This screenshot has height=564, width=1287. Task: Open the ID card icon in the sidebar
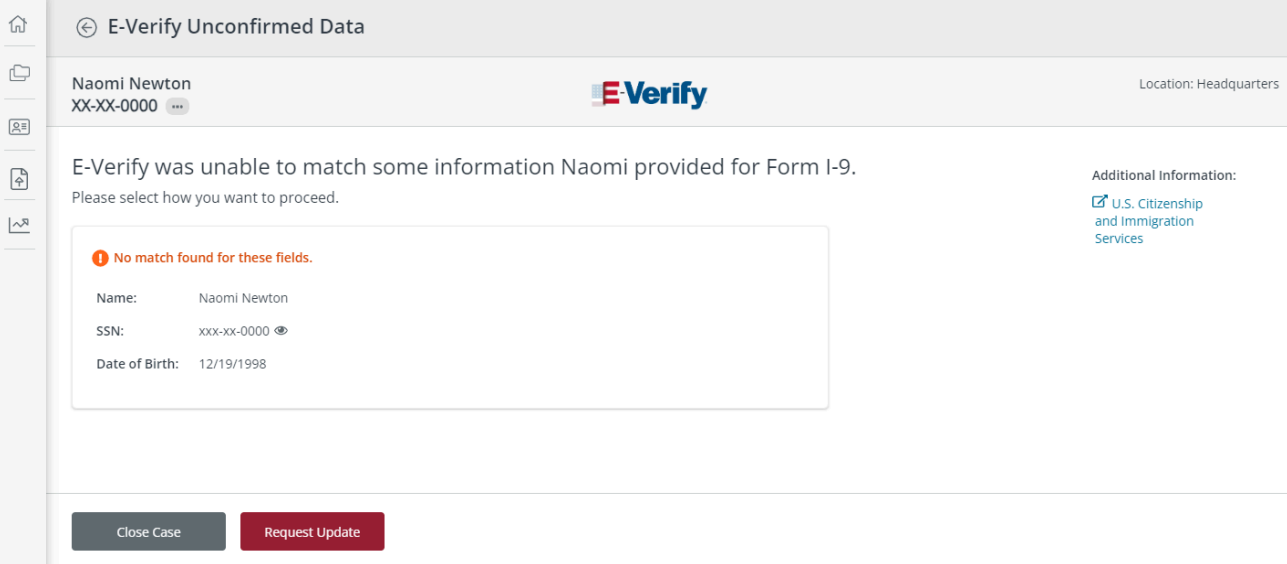coord(19,127)
